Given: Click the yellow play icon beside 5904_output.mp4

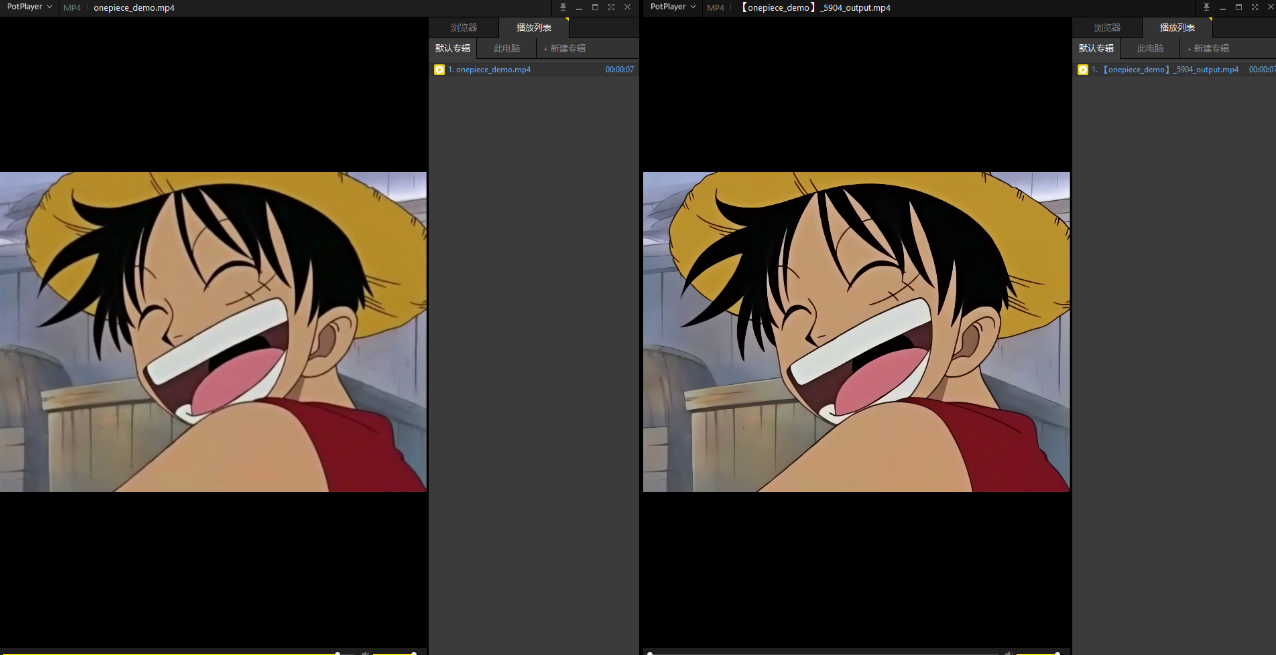Looking at the screenshot, I should point(1082,70).
